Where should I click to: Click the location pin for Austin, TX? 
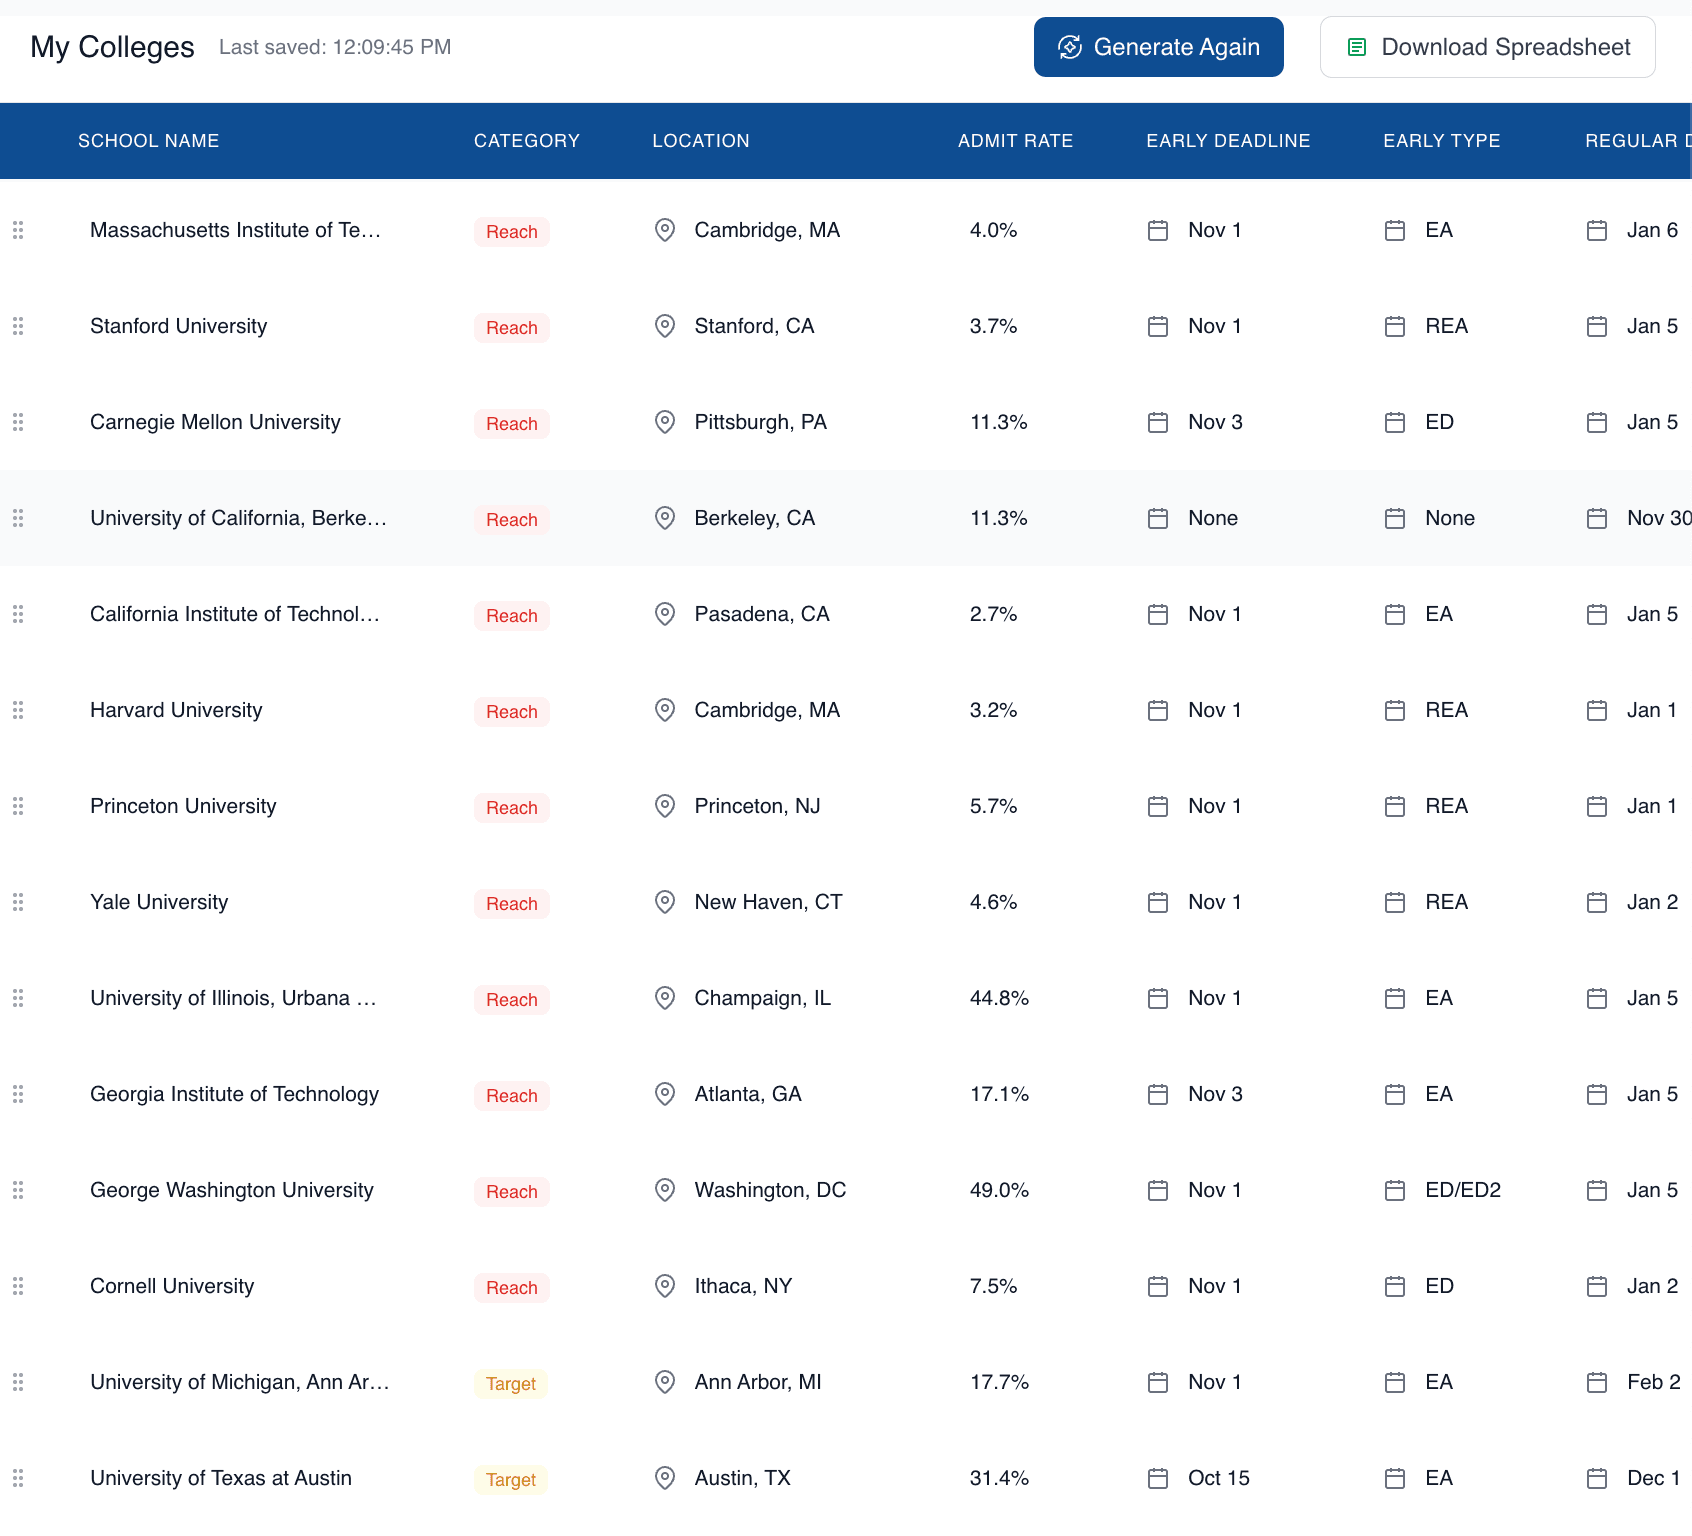pos(664,1478)
